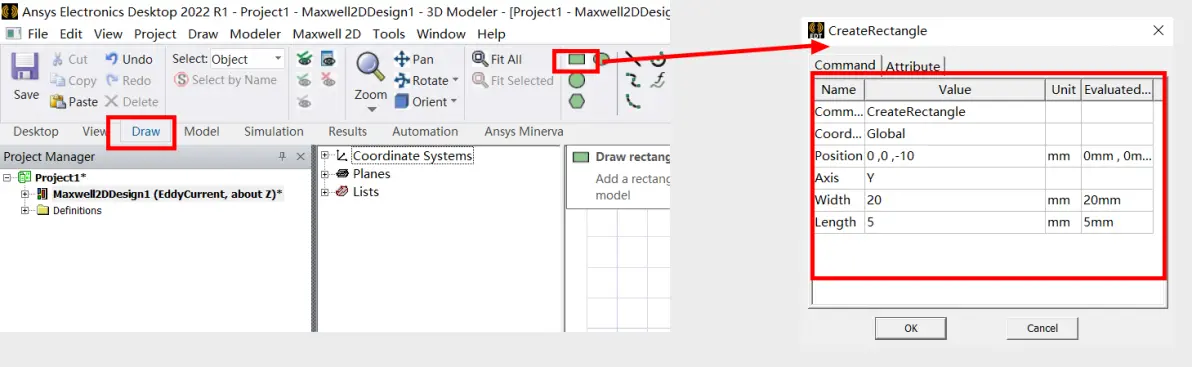
Task: Switch to the Model ribbon tab
Action: pyautogui.click(x=201, y=131)
